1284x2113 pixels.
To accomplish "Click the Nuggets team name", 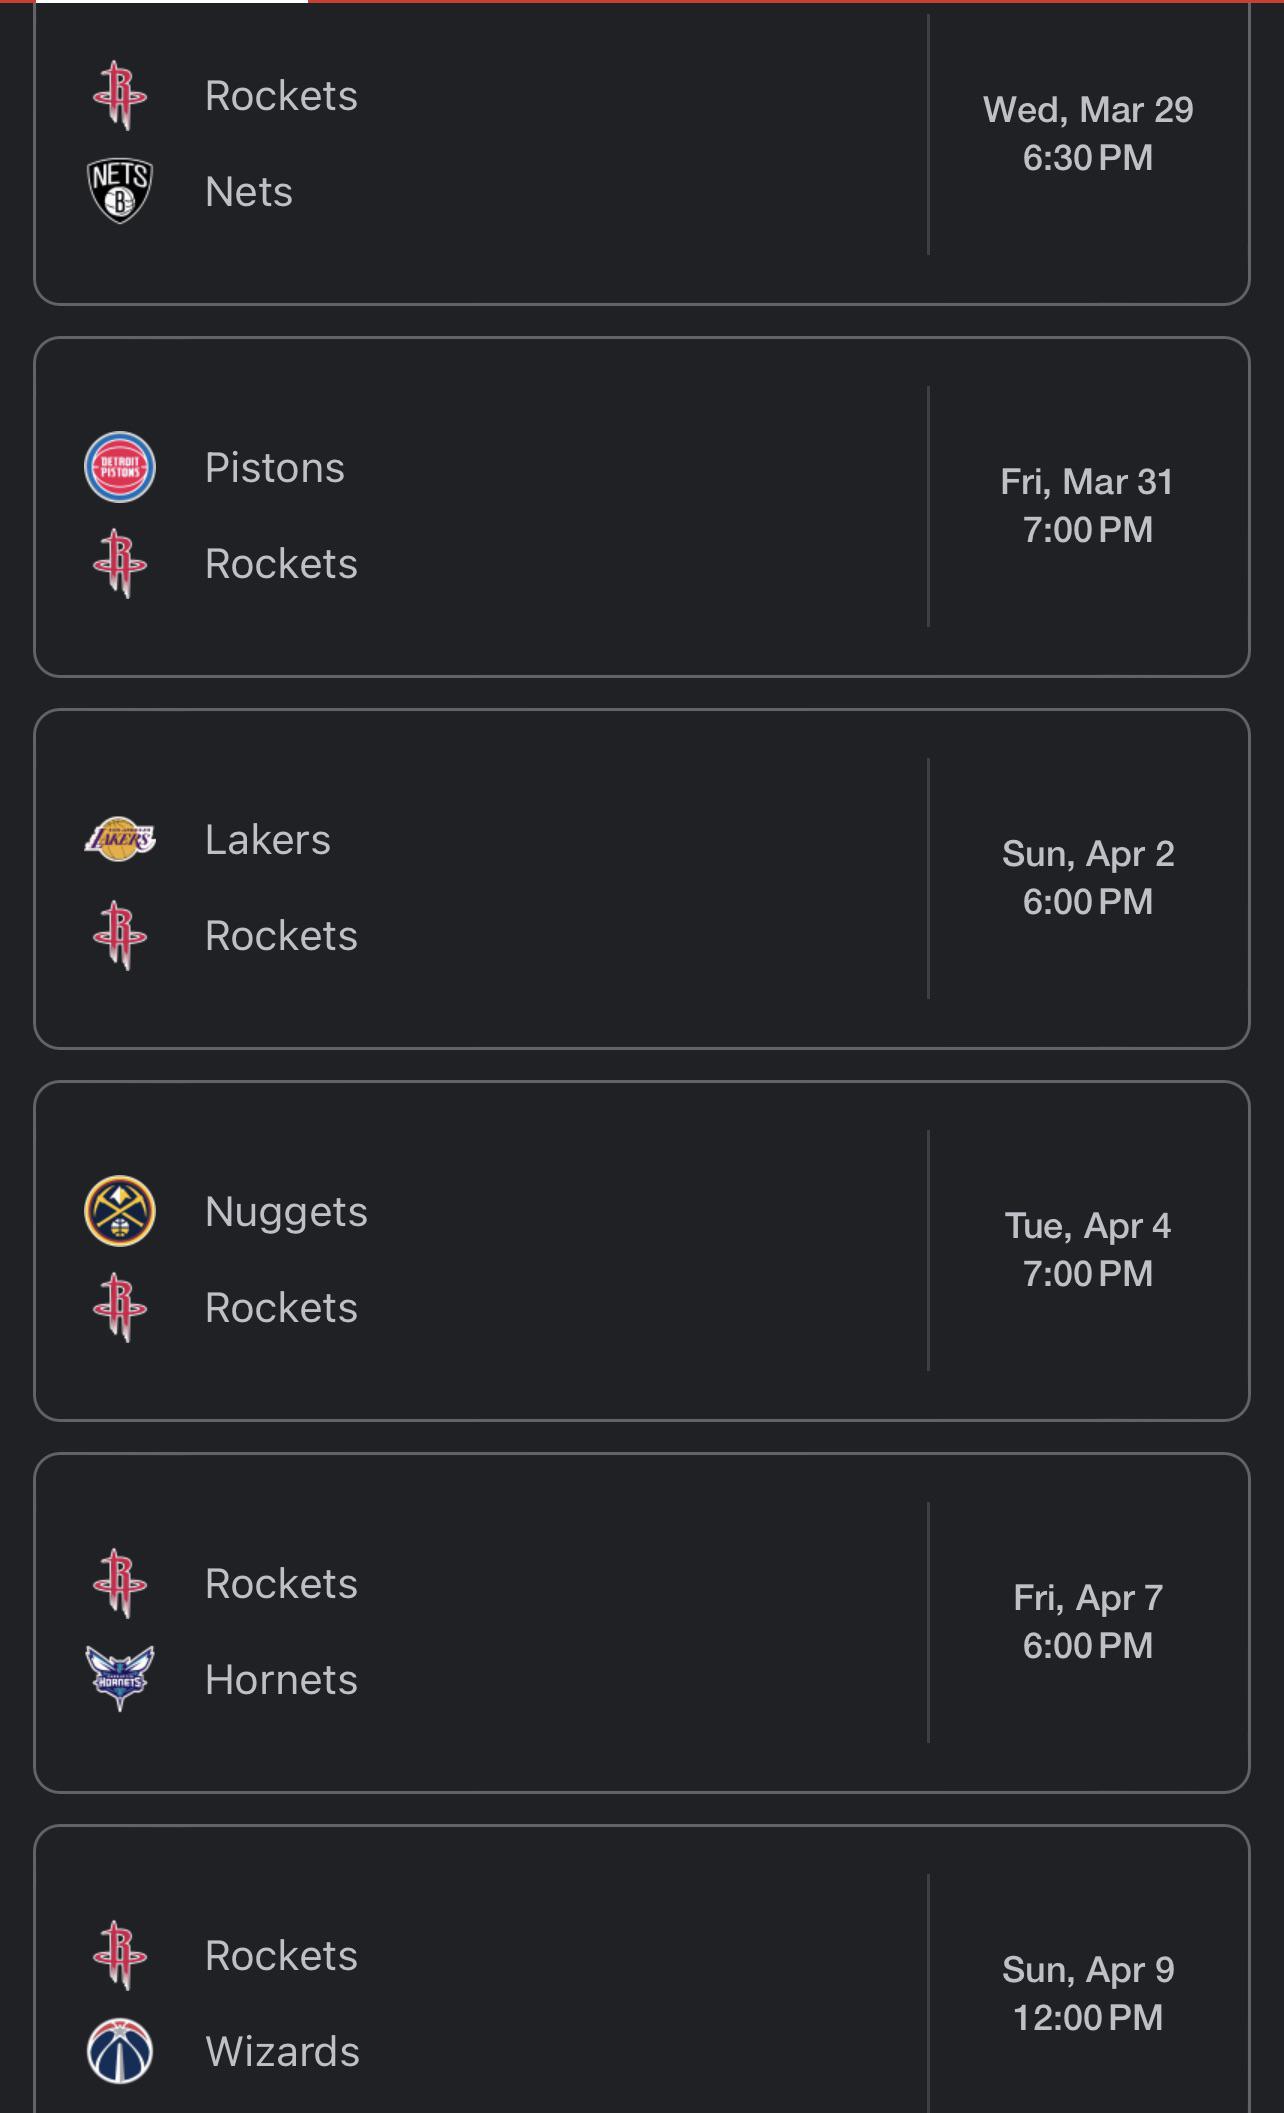I will [286, 1212].
